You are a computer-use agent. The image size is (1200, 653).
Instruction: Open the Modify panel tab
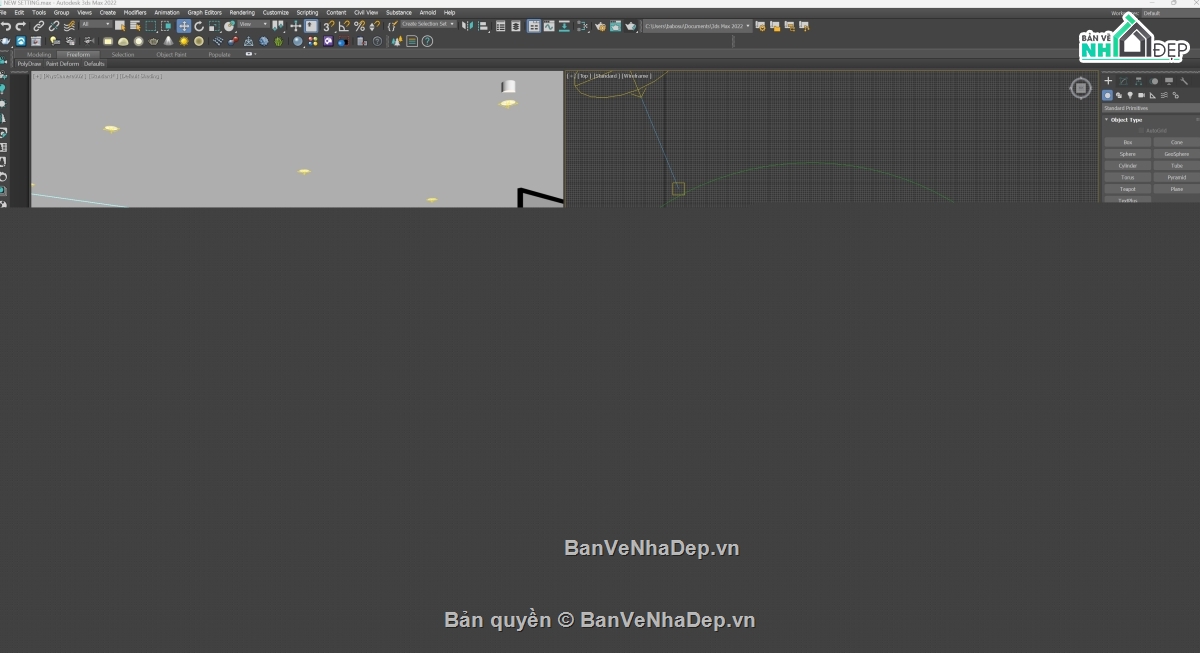point(1123,80)
